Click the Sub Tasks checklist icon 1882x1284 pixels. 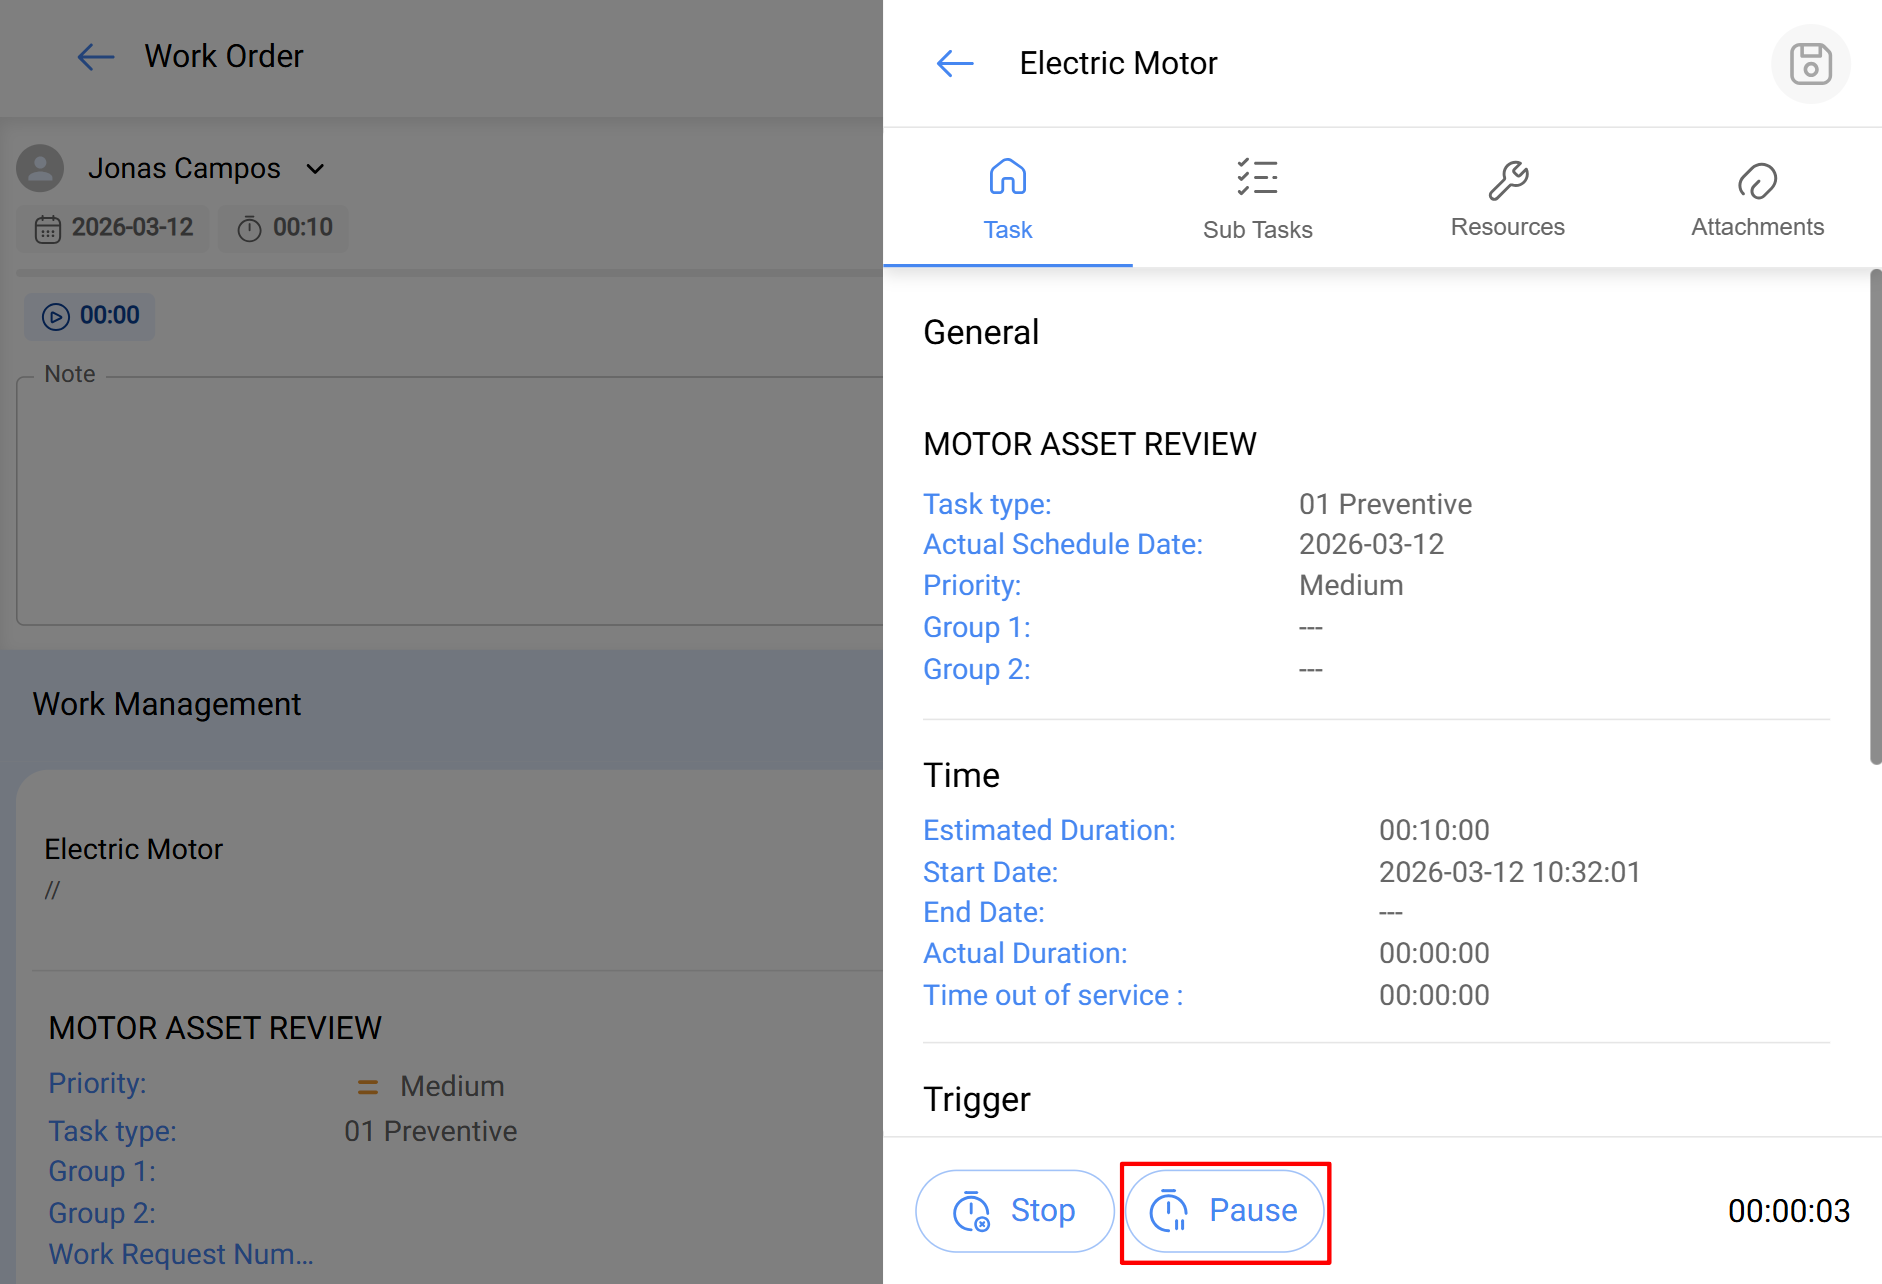(1257, 177)
